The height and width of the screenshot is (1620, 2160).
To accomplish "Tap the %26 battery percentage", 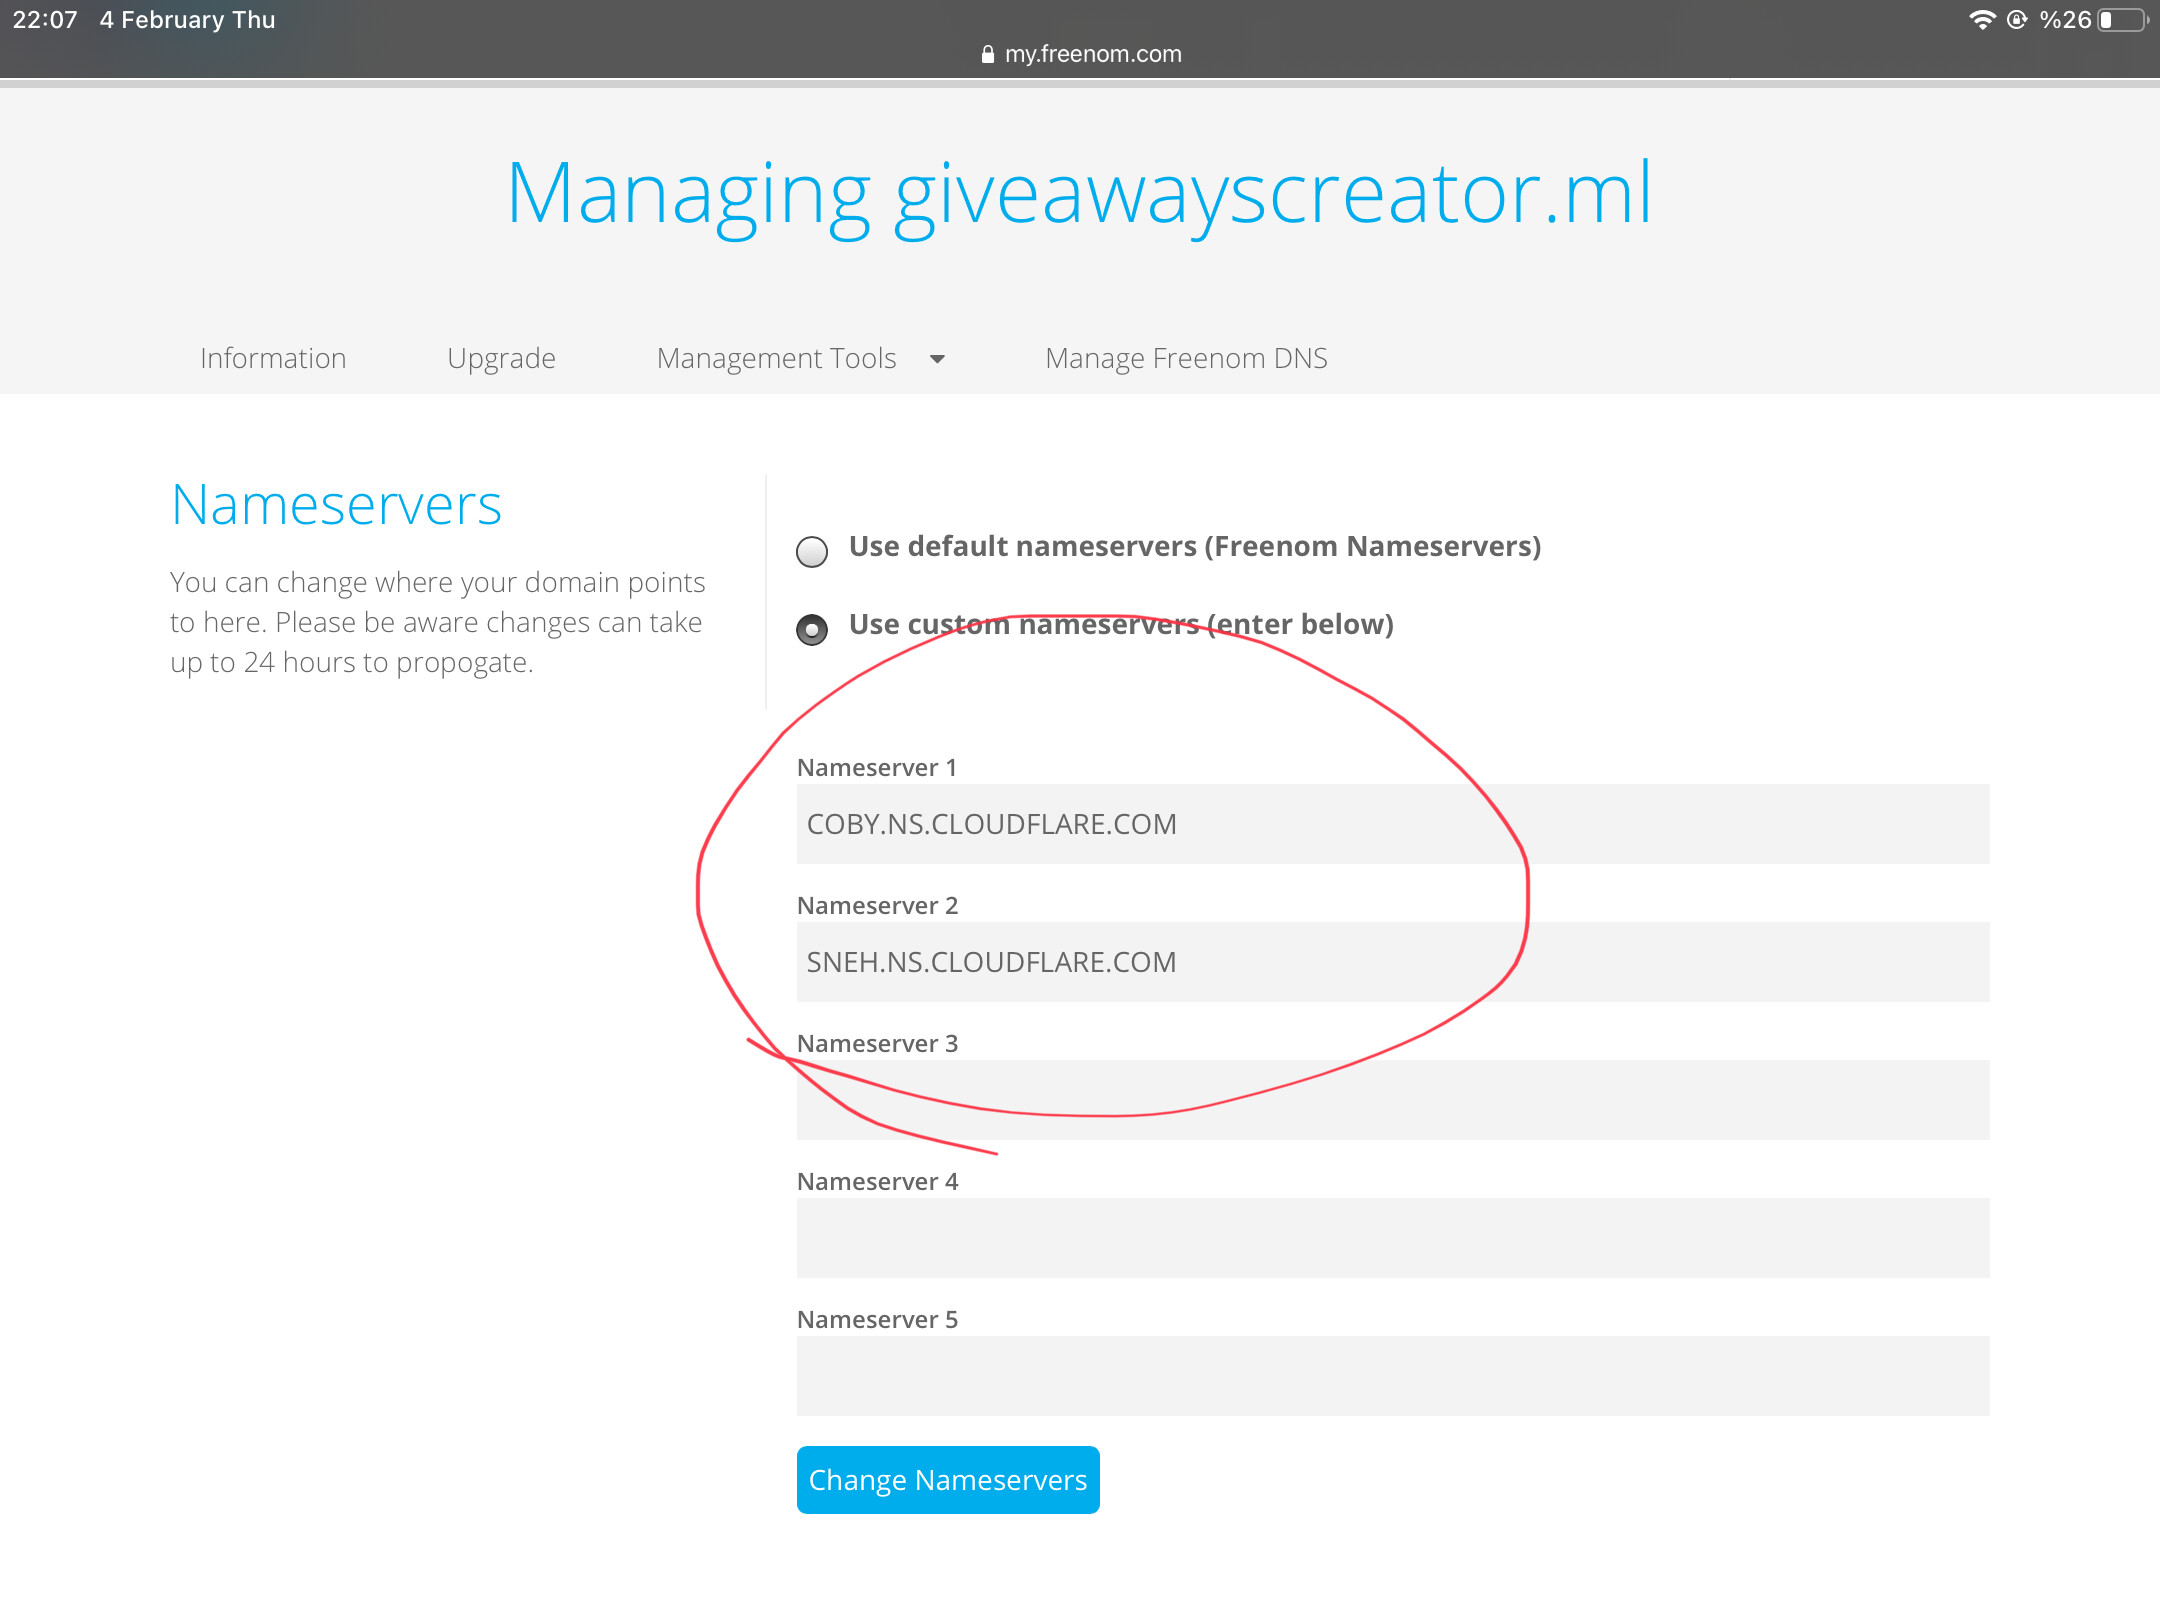I will [2066, 20].
